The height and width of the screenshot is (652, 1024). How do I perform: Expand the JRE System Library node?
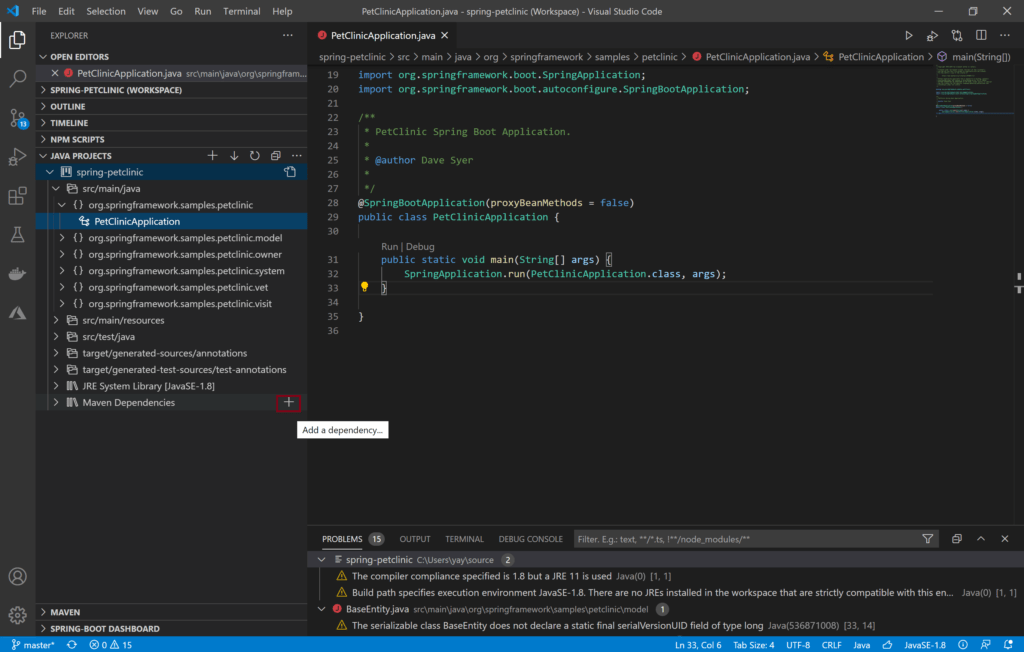[x=56, y=386]
